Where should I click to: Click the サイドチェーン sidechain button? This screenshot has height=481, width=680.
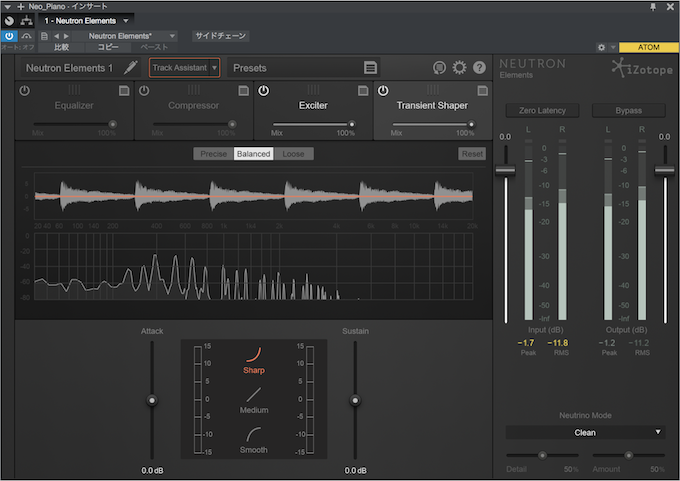pos(220,36)
